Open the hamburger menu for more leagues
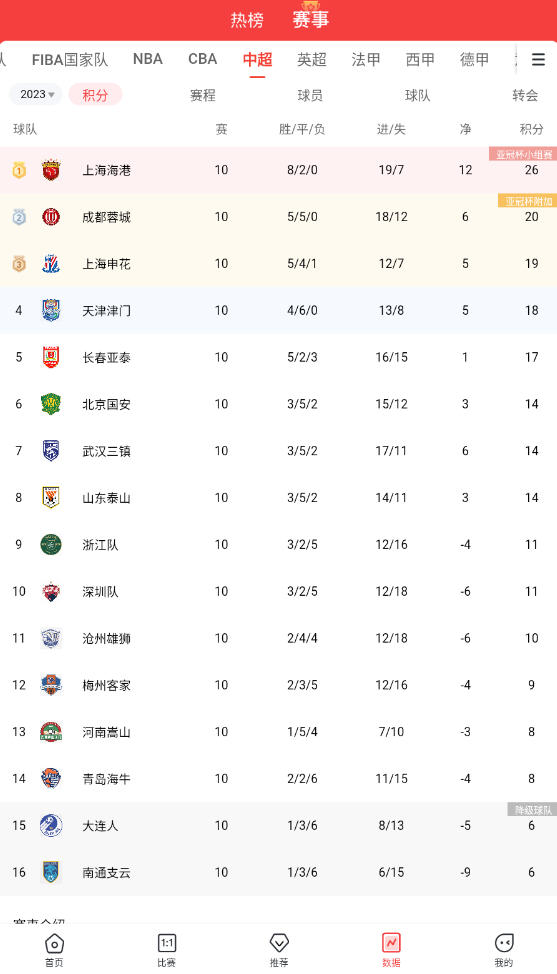The image size is (557, 974). pos(538,60)
